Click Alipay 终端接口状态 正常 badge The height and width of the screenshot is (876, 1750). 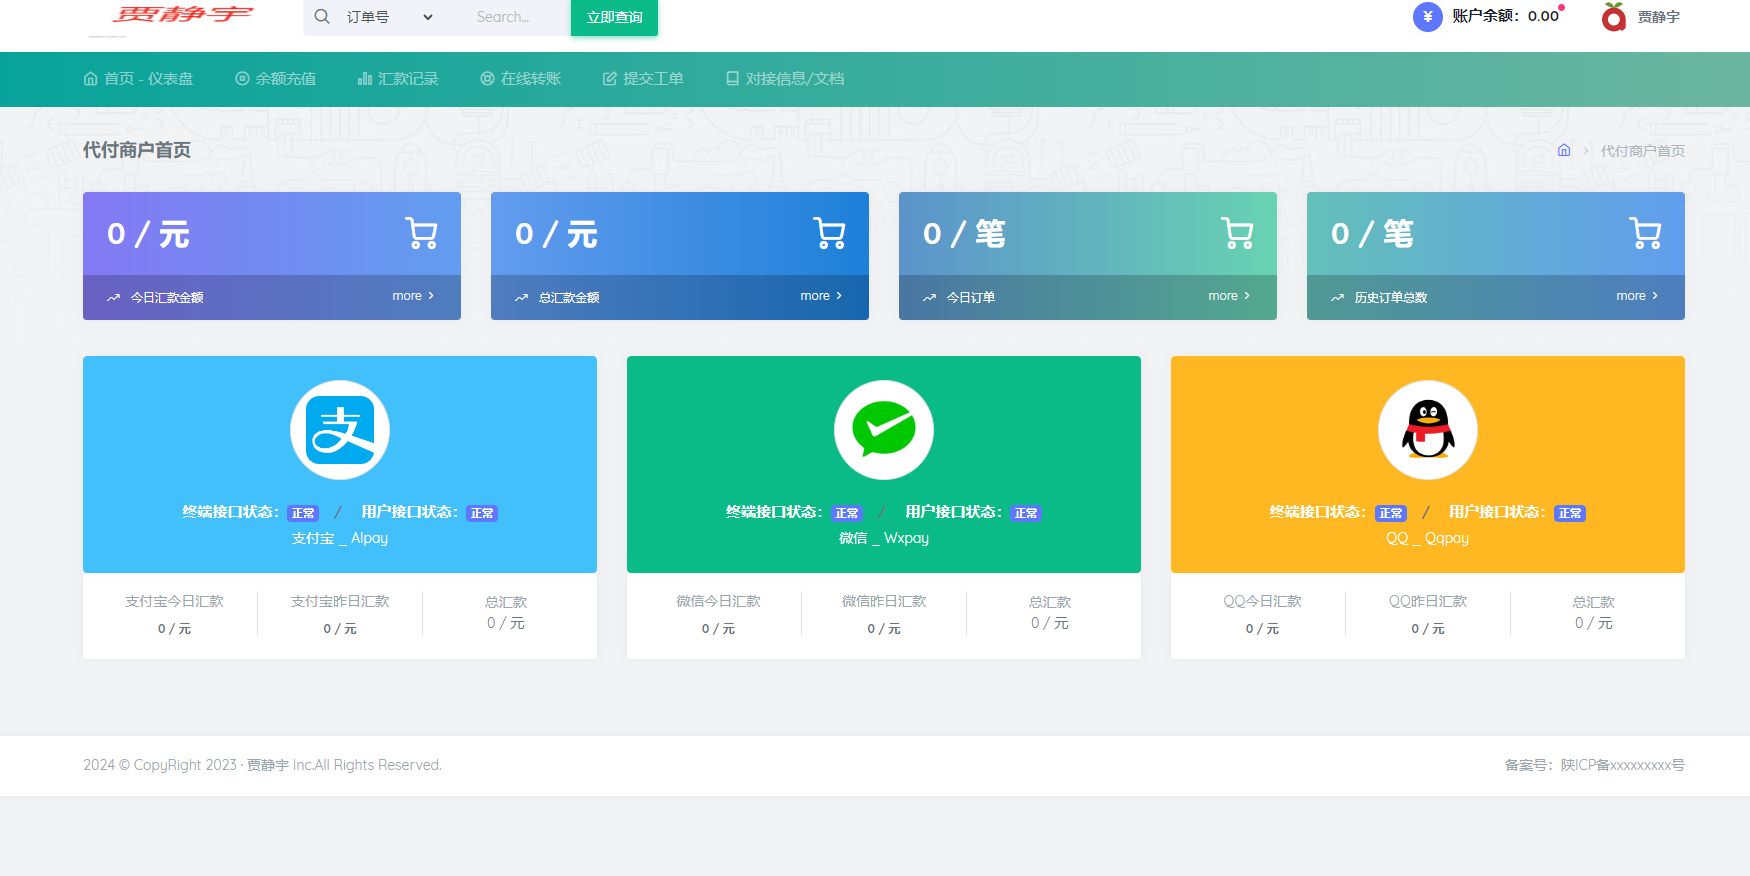coord(303,513)
